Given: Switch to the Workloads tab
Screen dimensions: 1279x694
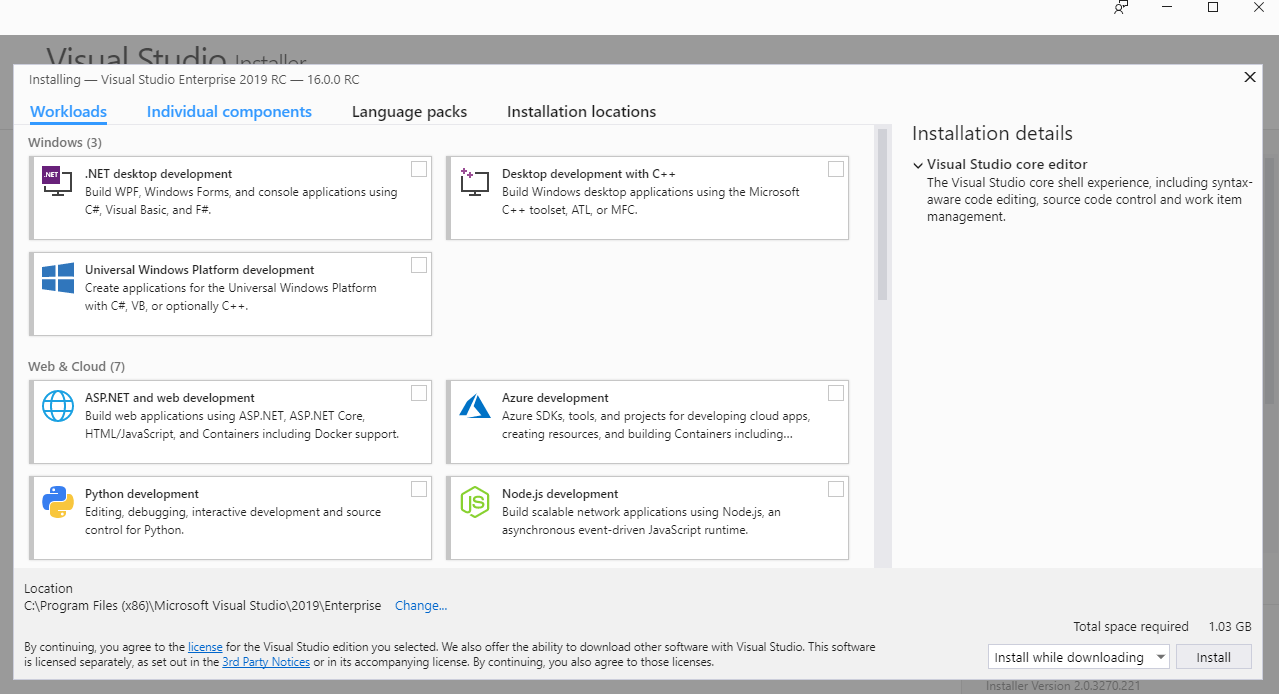Looking at the screenshot, I should (x=69, y=112).
